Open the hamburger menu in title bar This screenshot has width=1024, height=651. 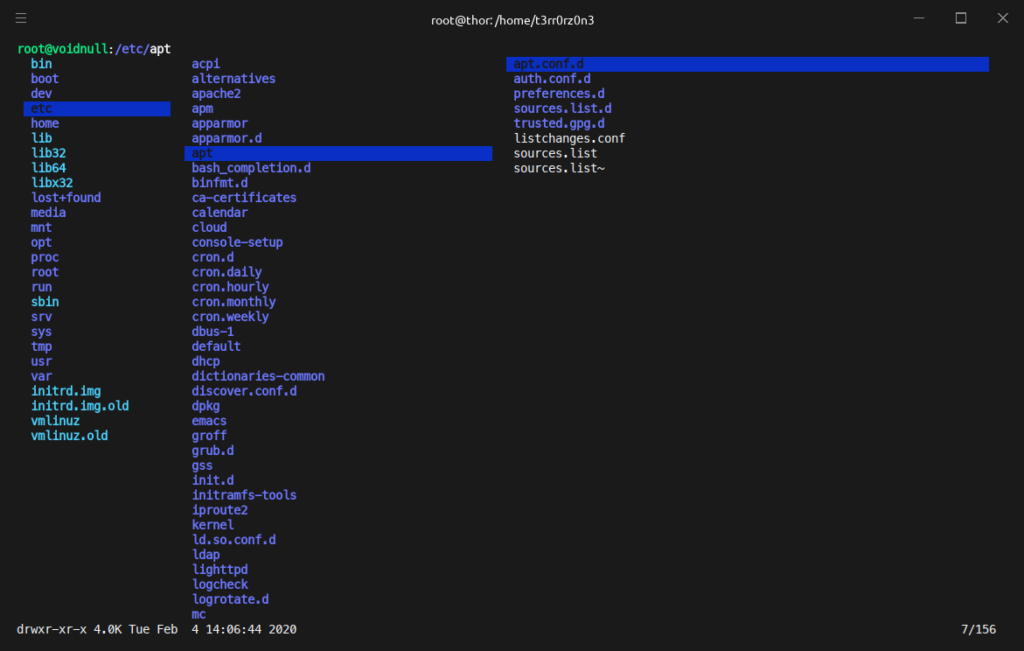click(21, 18)
